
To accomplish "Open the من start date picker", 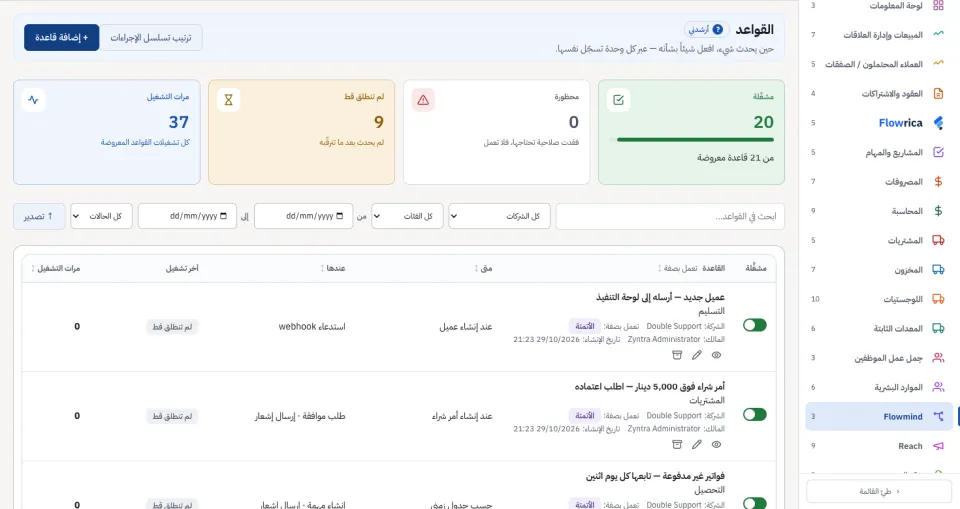I will point(304,216).
